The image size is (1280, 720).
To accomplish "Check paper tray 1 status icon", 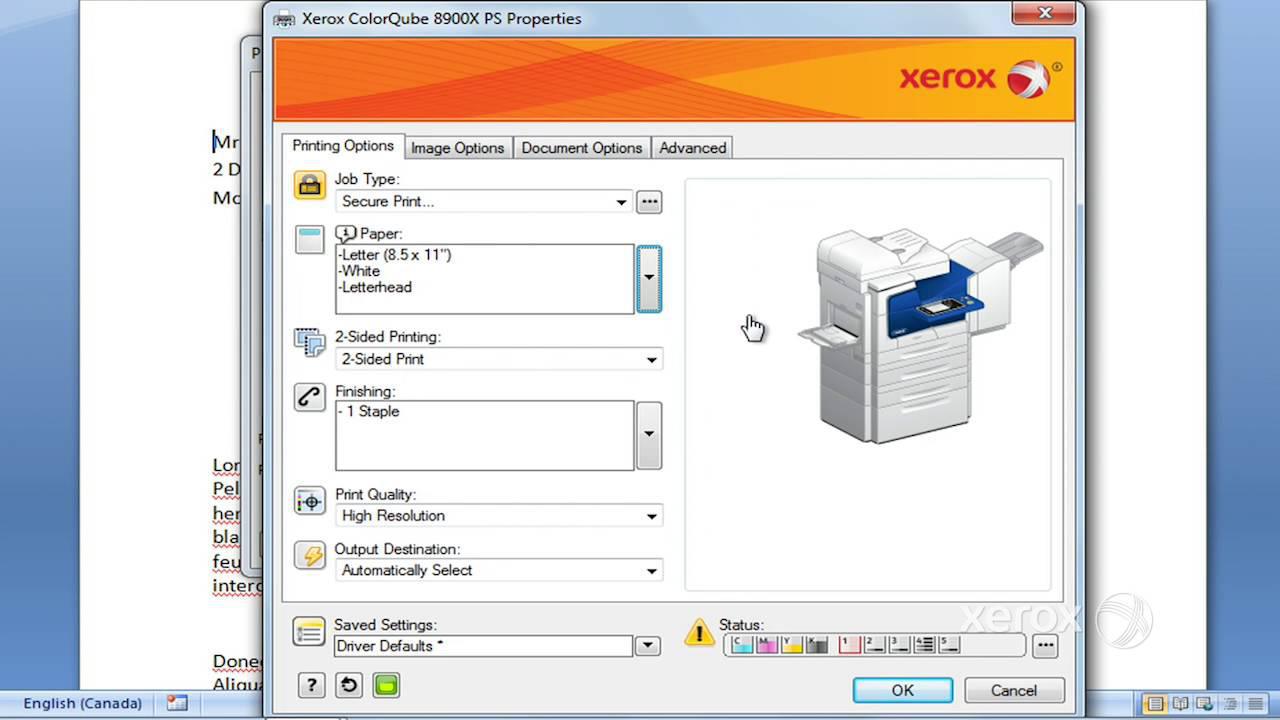I will click(850, 644).
